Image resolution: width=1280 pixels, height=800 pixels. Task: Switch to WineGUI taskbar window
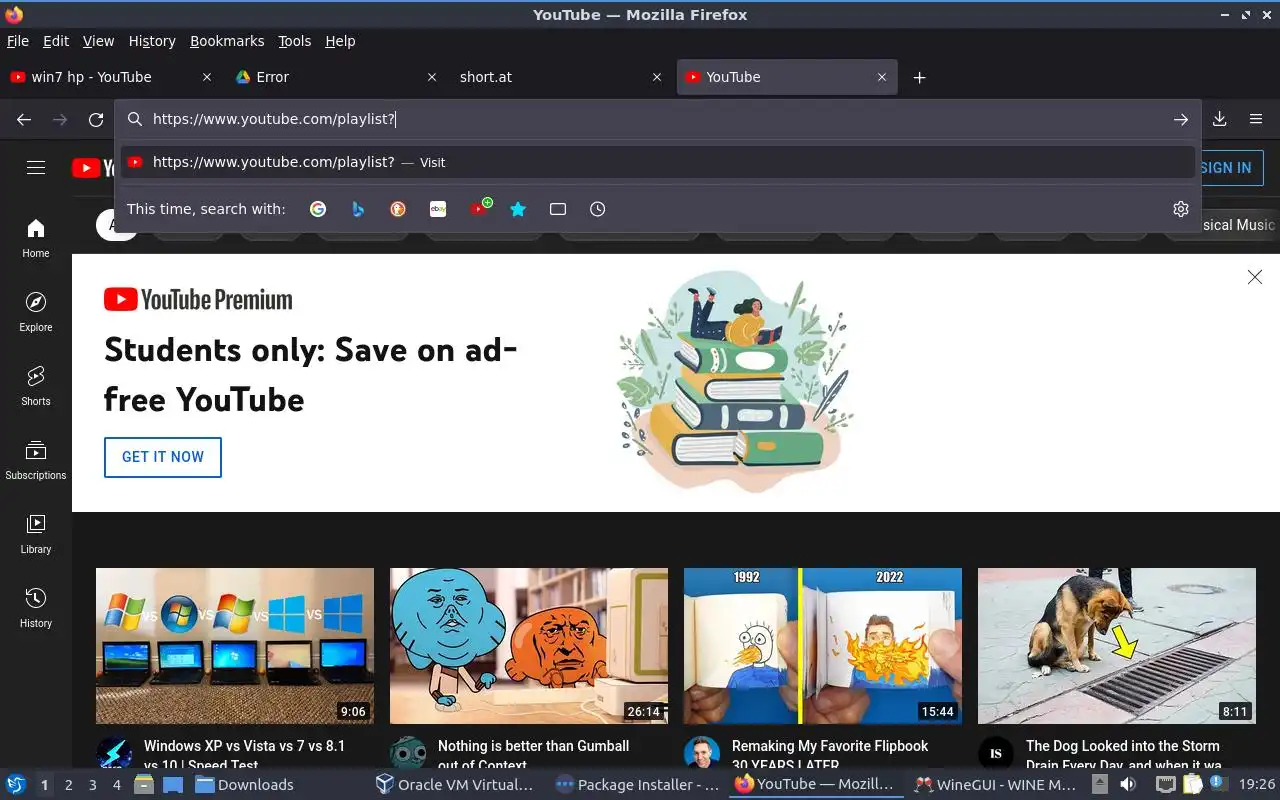click(996, 785)
